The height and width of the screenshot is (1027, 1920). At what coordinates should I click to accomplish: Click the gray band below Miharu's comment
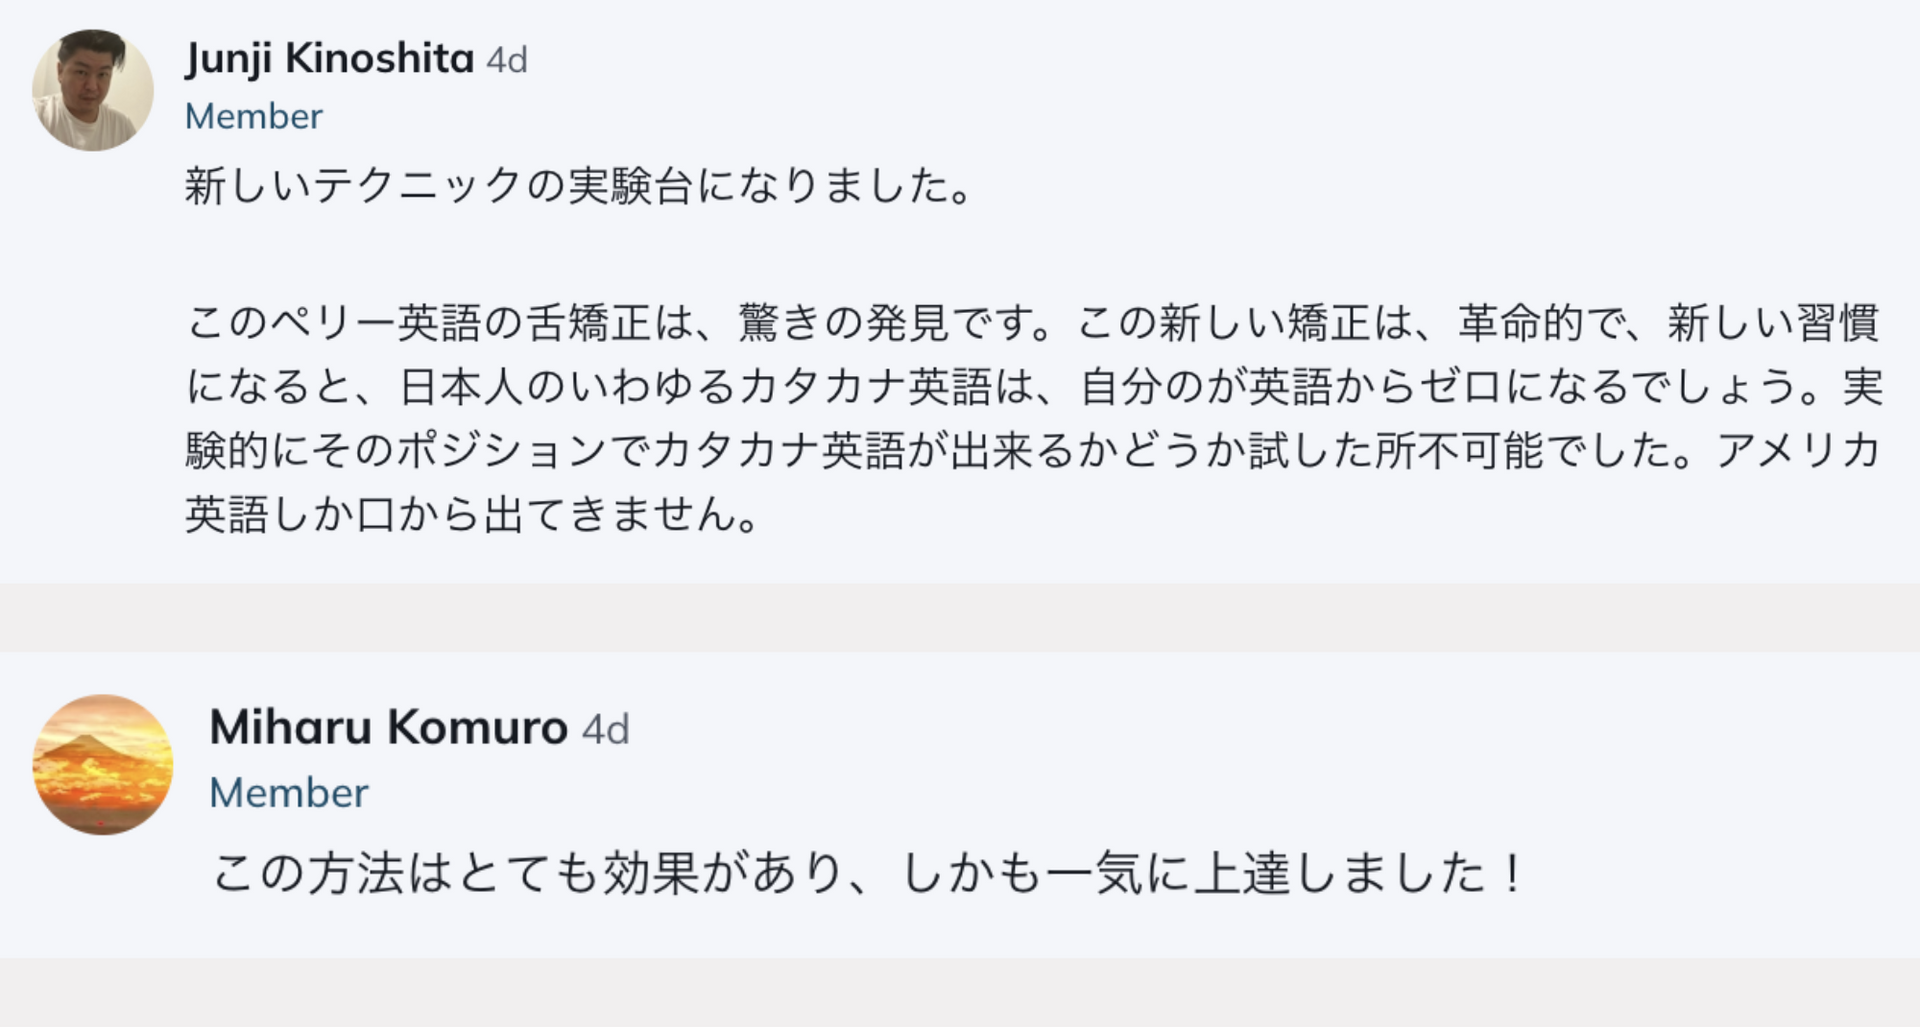pos(960,993)
